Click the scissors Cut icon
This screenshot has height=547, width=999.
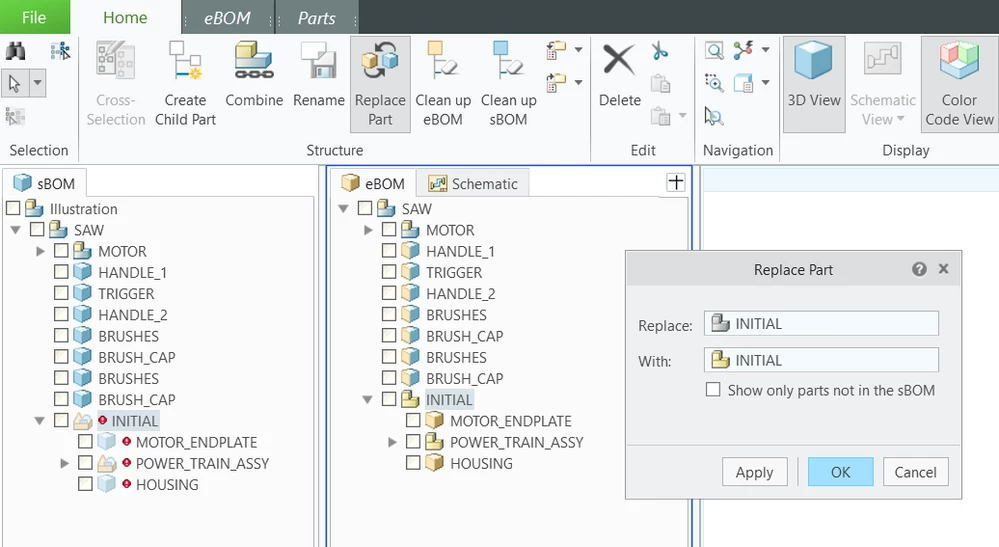[660, 51]
